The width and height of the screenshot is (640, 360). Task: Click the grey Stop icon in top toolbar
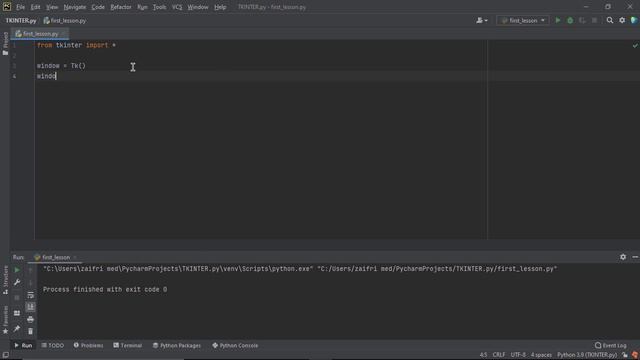594,20
